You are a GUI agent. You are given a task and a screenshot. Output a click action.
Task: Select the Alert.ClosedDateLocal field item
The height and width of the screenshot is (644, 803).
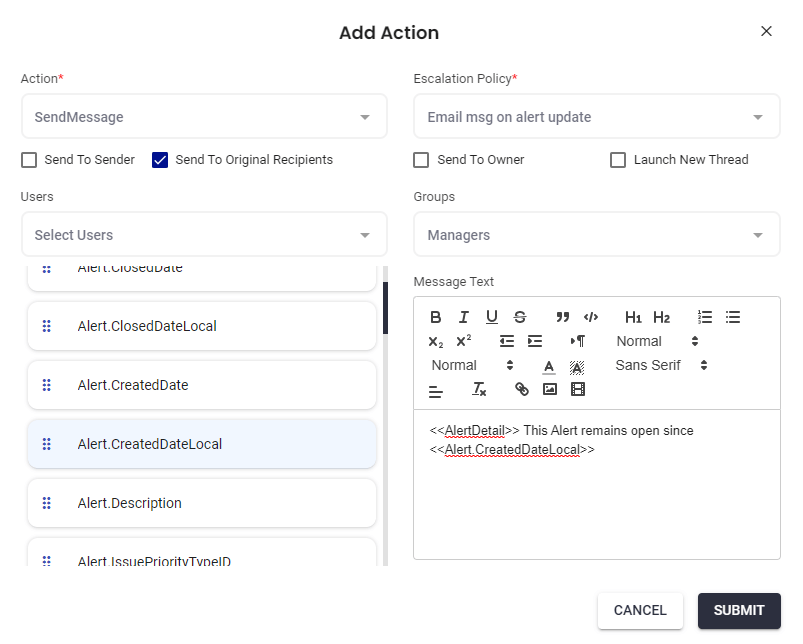202,326
